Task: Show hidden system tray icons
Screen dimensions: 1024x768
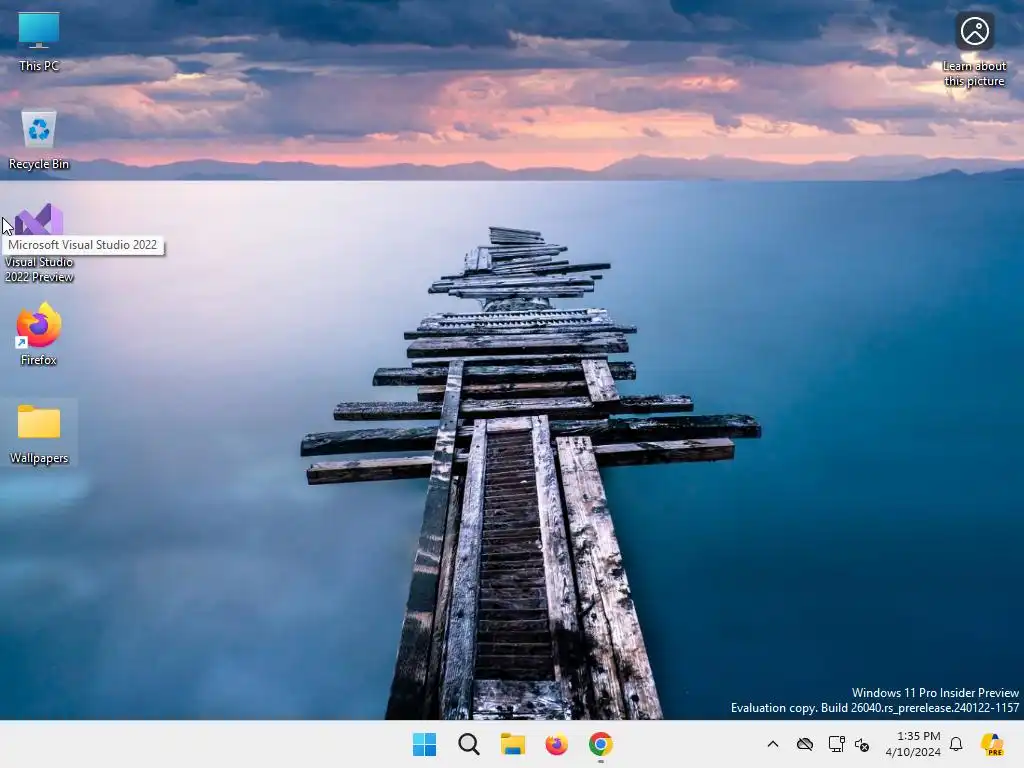Action: (773, 744)
